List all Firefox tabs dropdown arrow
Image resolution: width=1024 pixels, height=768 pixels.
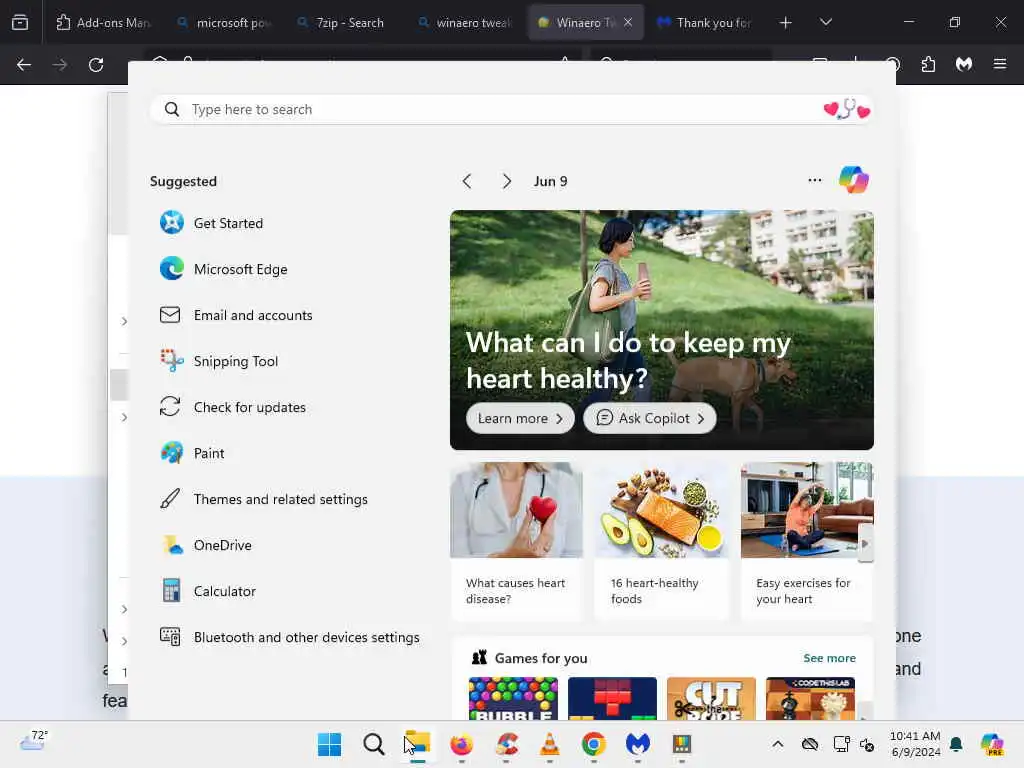(825, 22)
